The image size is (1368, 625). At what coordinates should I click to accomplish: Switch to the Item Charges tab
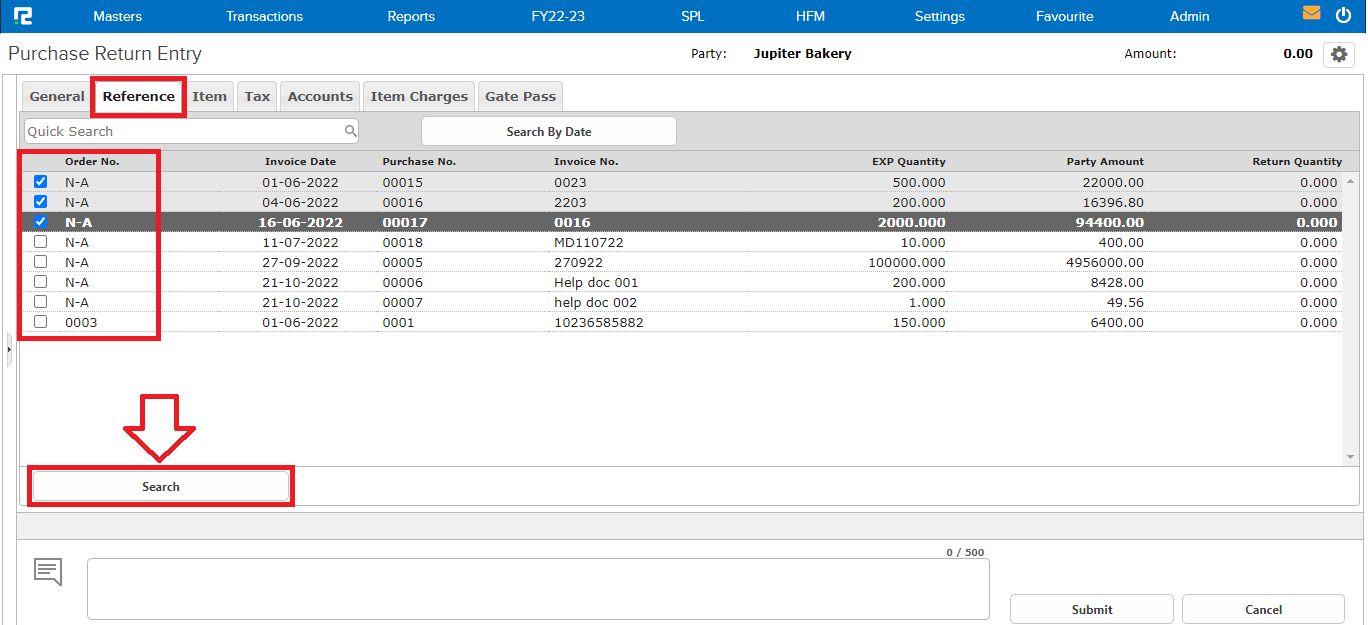(x=418, y=97)
